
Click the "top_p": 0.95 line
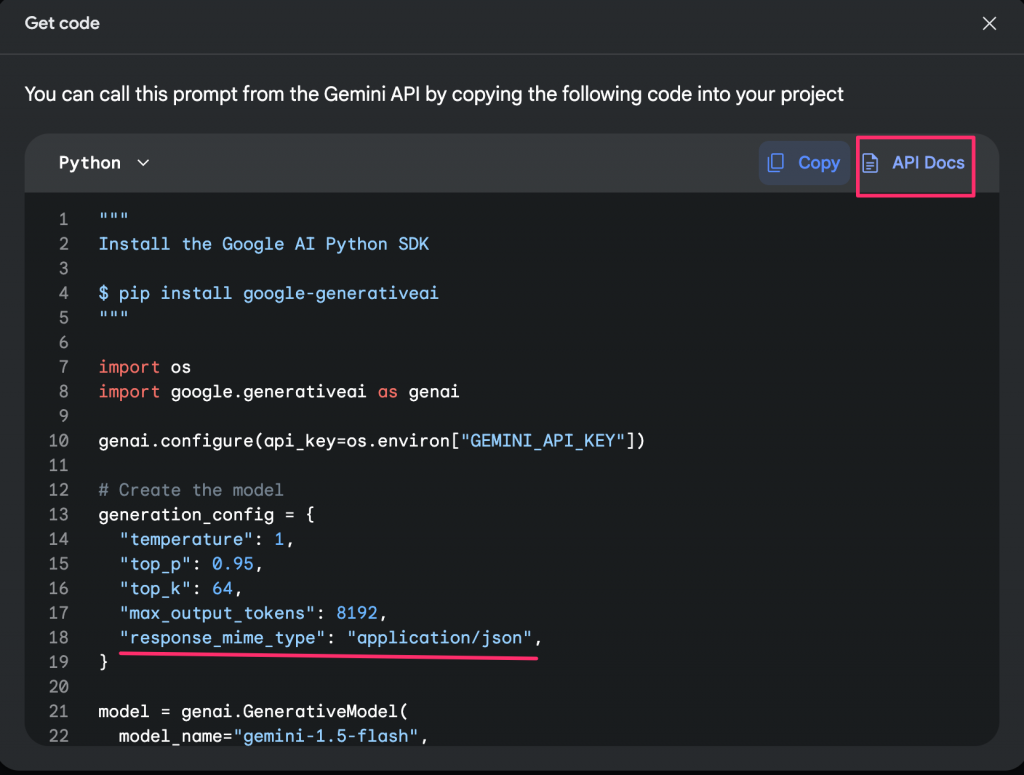click(191, 564)
